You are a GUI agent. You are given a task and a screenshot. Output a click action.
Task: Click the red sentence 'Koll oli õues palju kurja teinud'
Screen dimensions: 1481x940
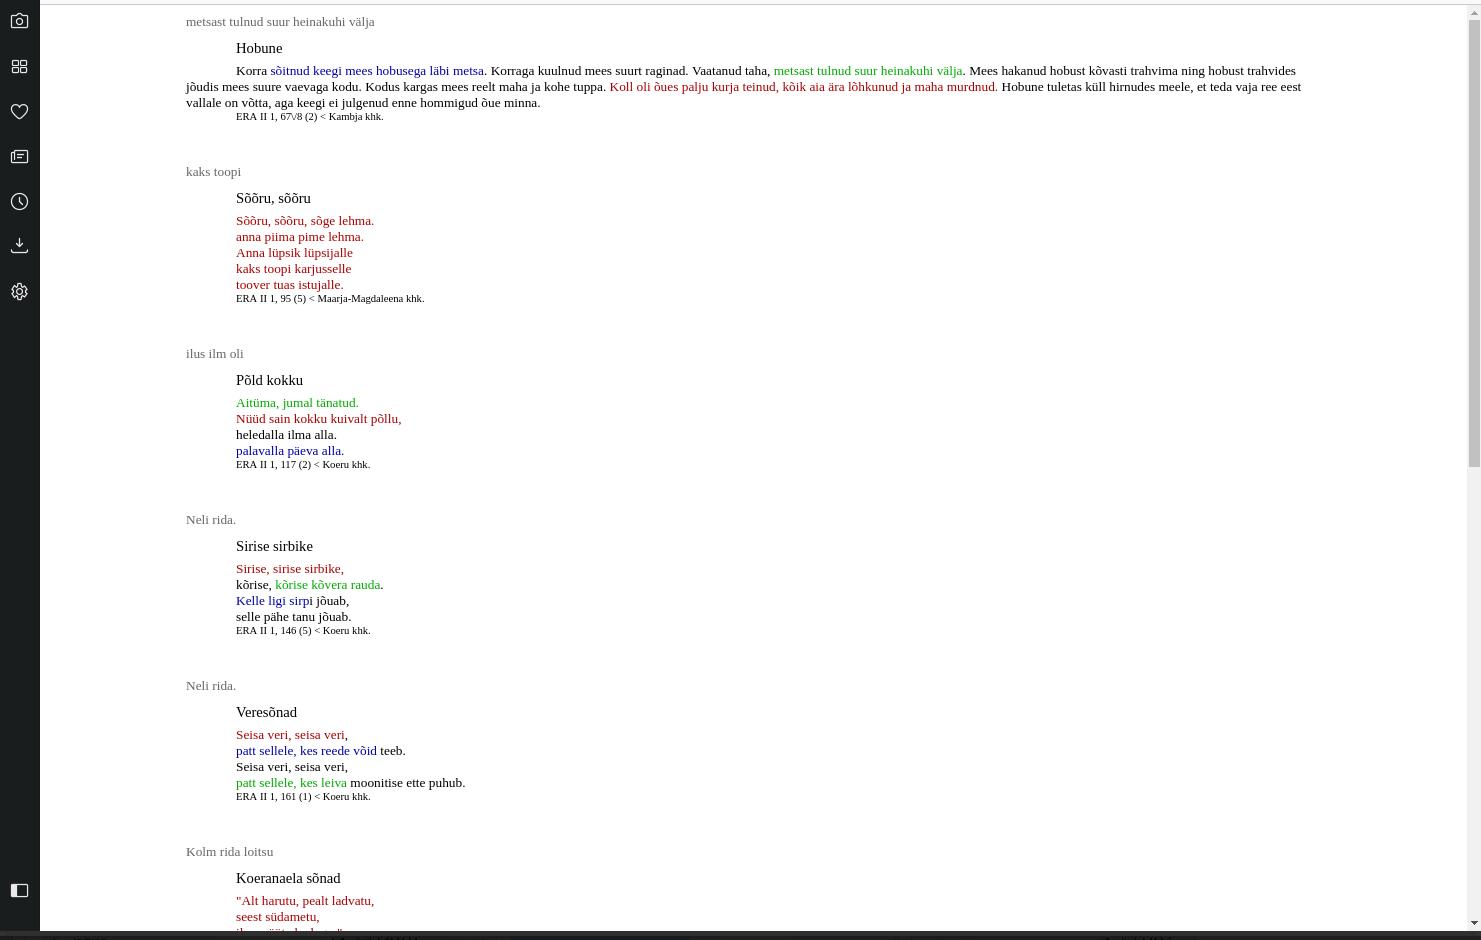tap(803, 87)
